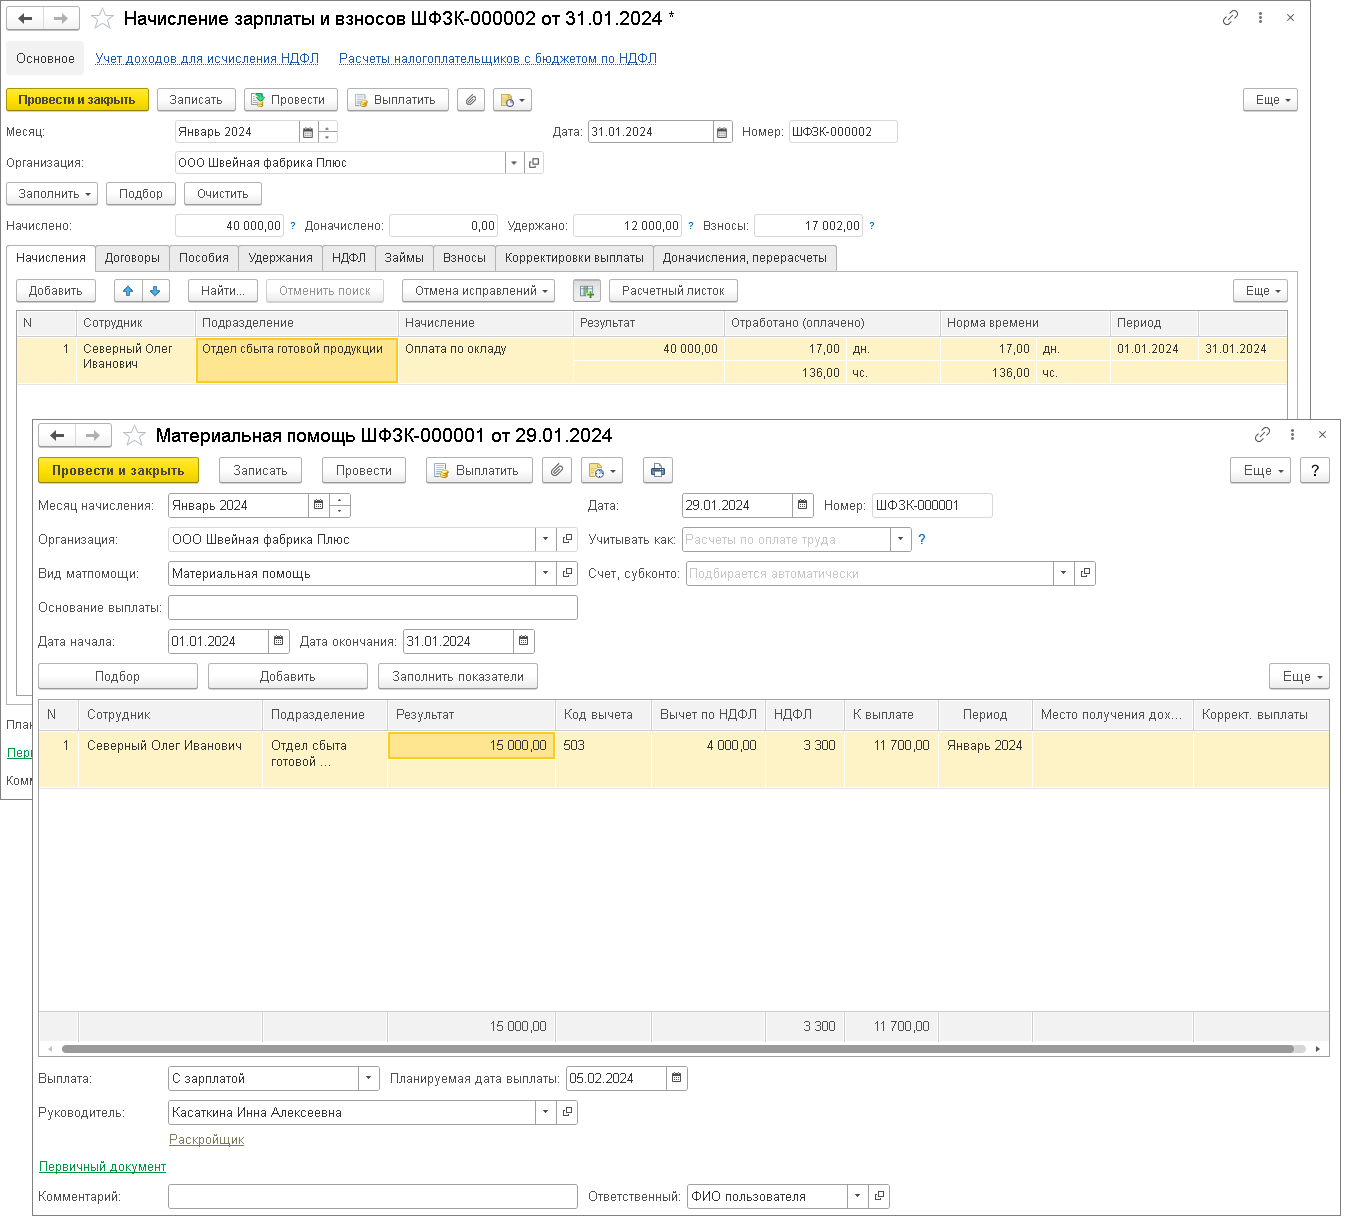
Task: Create-based-on icon dropdown in salary accrual toolbar
Action: coord(512,100)
